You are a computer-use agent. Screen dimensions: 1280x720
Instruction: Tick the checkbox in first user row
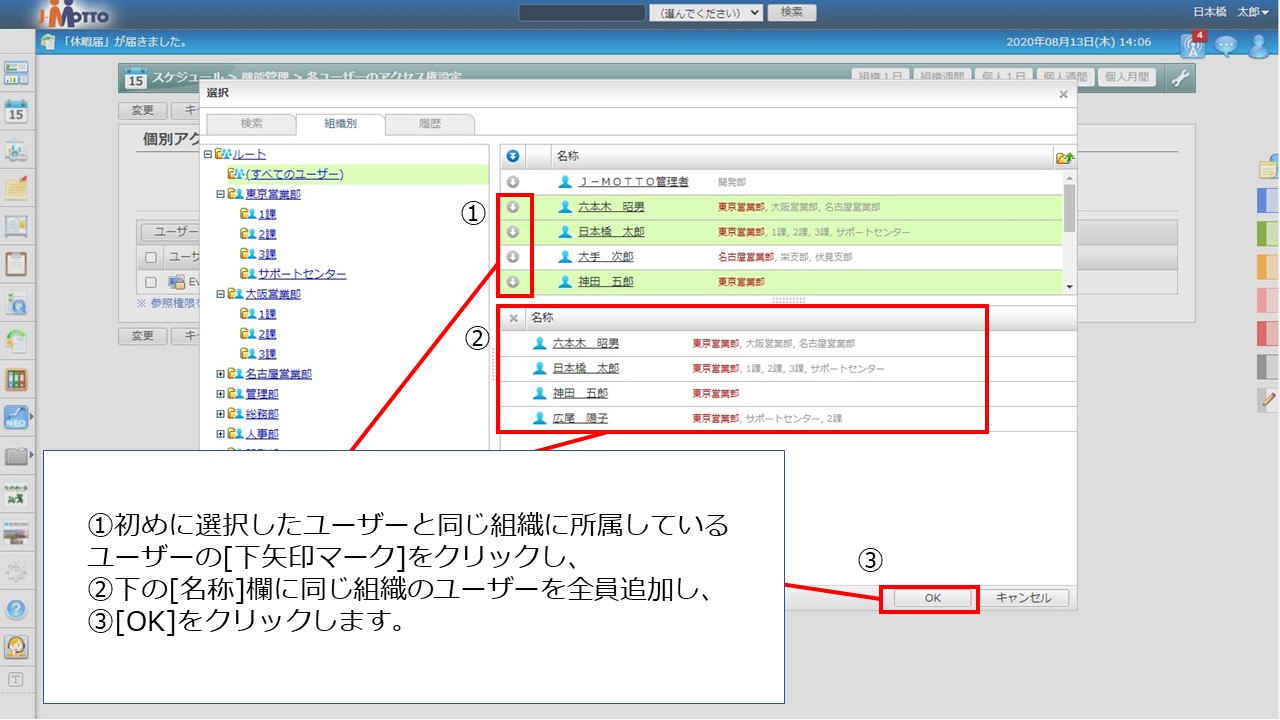coord(150,282)
